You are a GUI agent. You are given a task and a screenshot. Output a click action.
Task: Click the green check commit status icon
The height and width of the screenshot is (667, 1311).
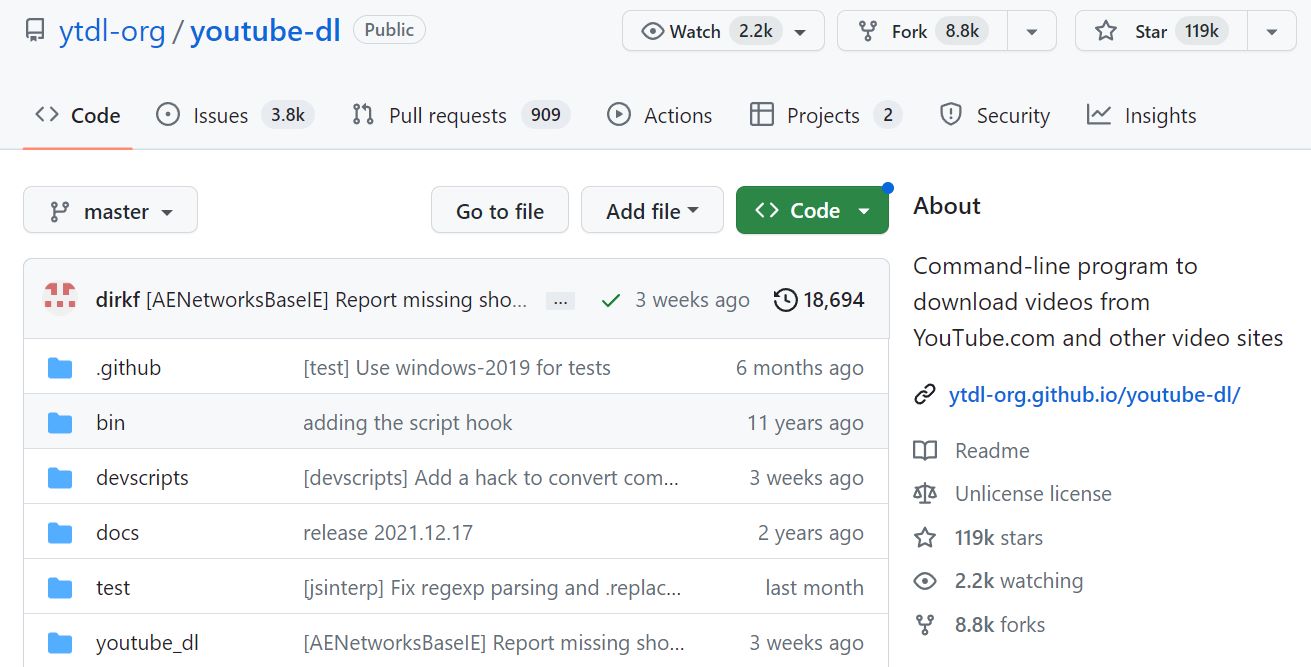pyautogui.click(x=610, y=300)
